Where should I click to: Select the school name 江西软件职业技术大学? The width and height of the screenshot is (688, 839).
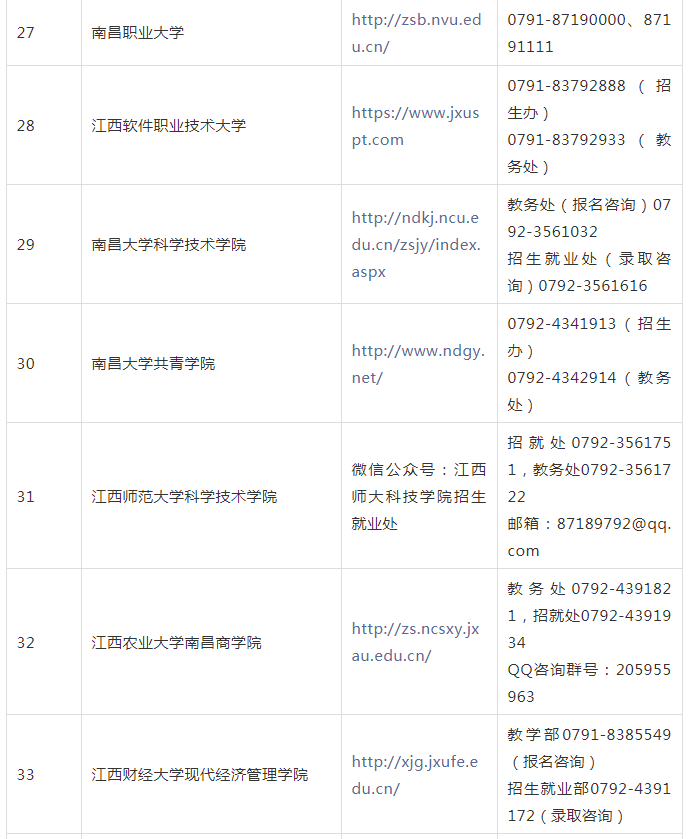[169, 126]
